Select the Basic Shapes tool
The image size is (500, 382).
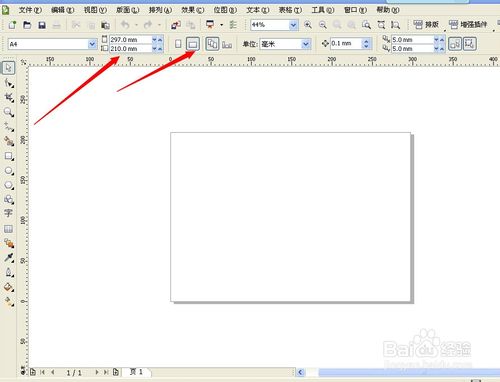[x=9, y=199]
